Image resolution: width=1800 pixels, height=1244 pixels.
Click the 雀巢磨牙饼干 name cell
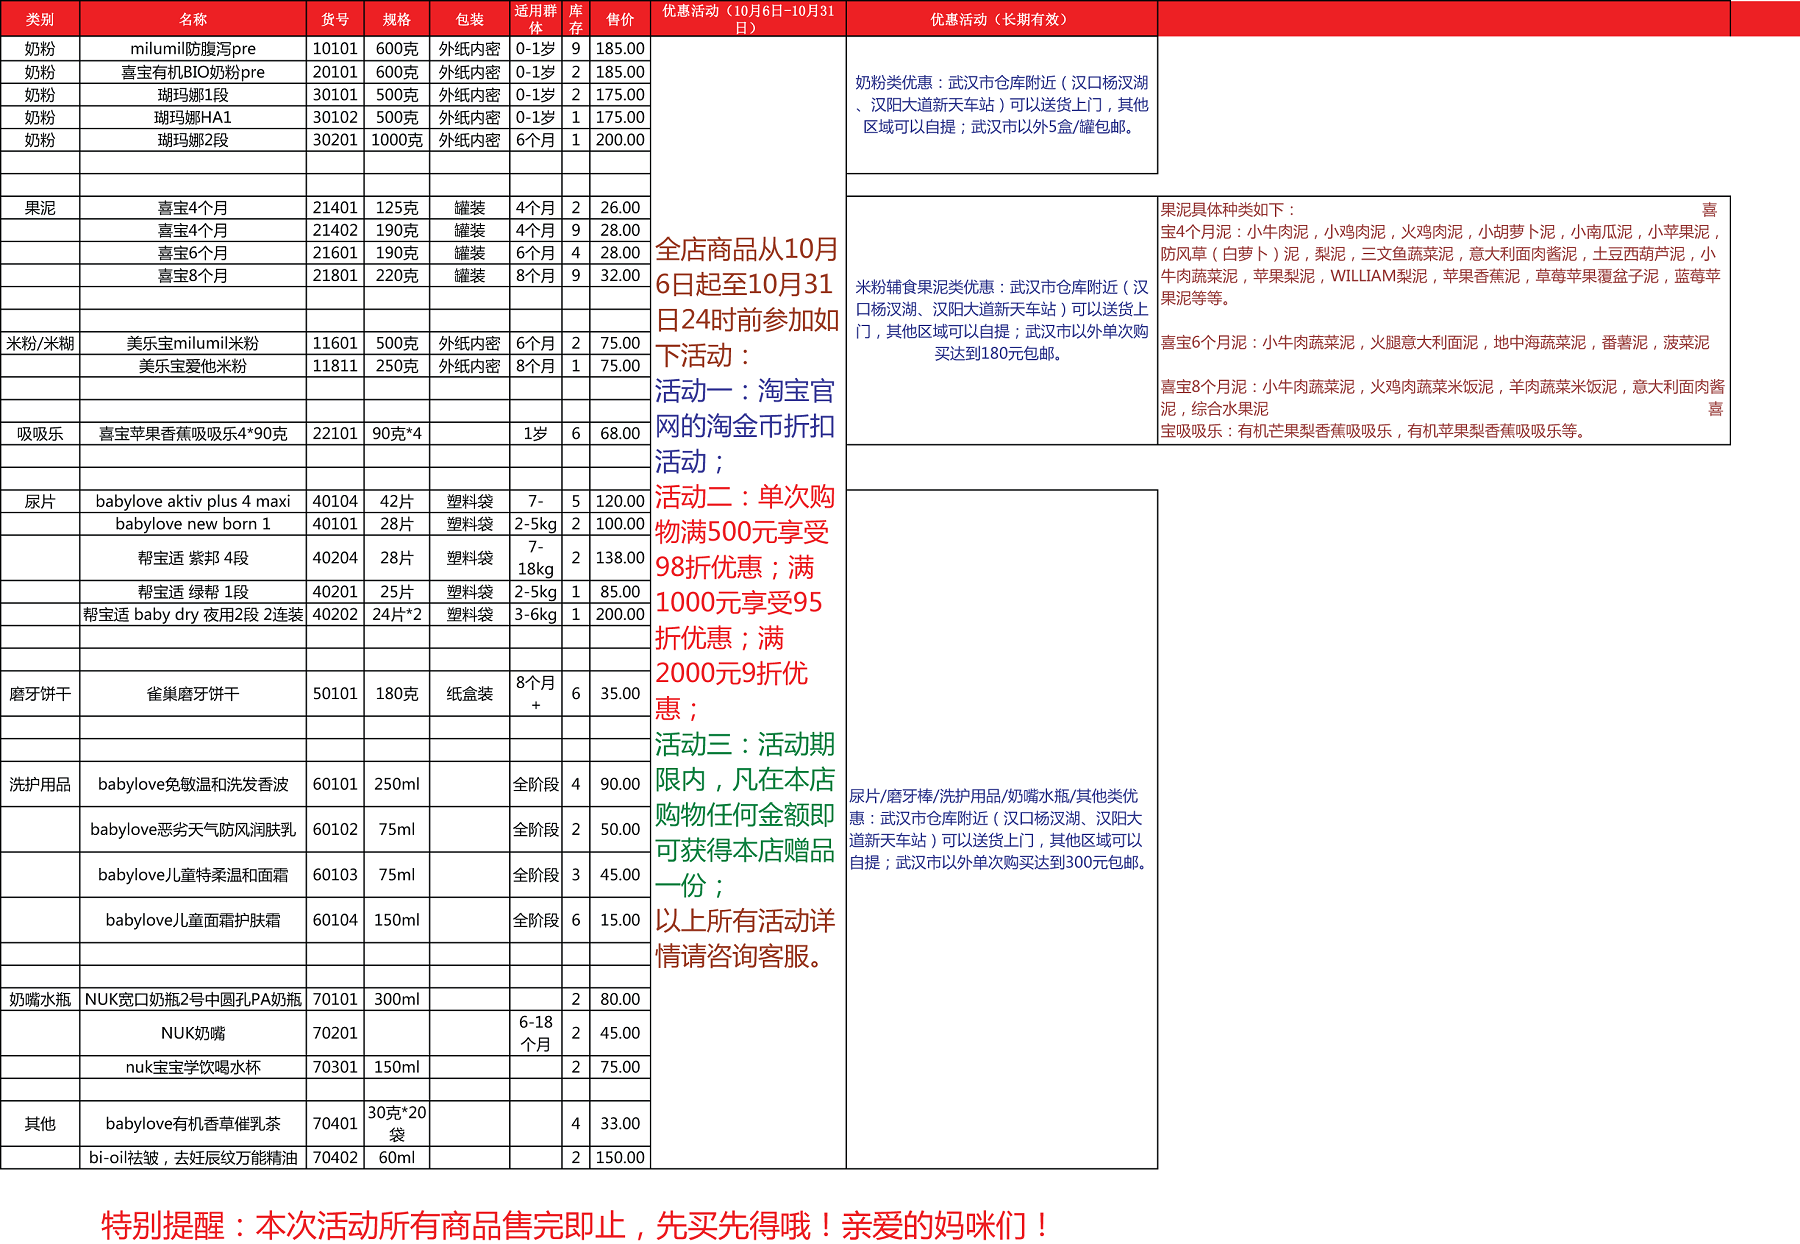(193, 694)
